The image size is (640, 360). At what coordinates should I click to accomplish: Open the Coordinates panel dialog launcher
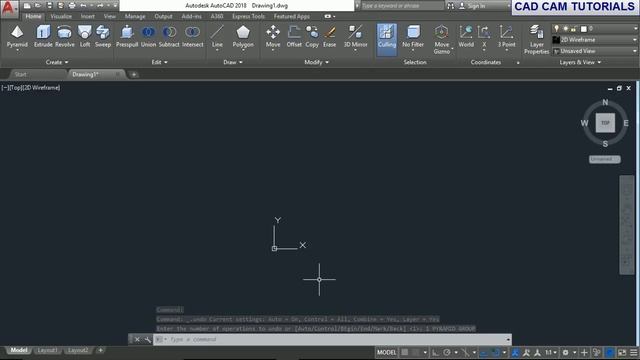click(x=518, y=62)
